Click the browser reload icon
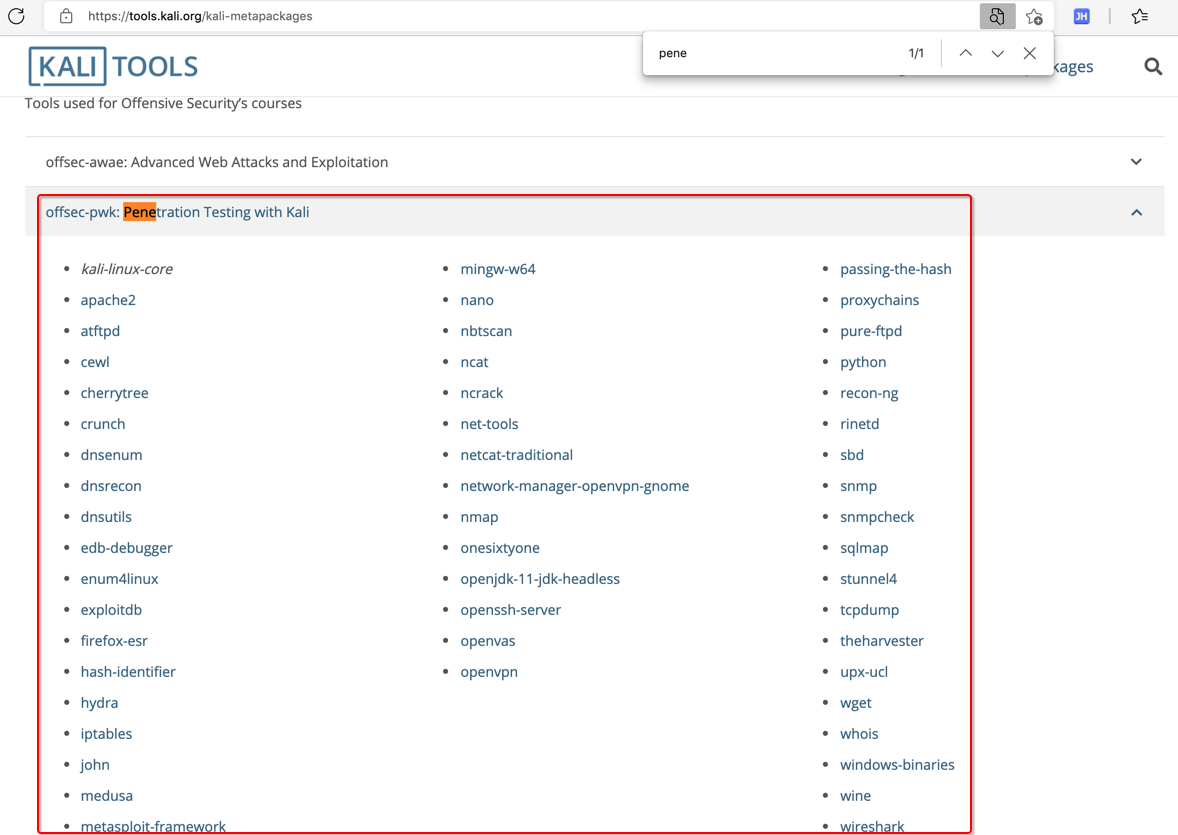1178x835 pixels. point(17,16)
